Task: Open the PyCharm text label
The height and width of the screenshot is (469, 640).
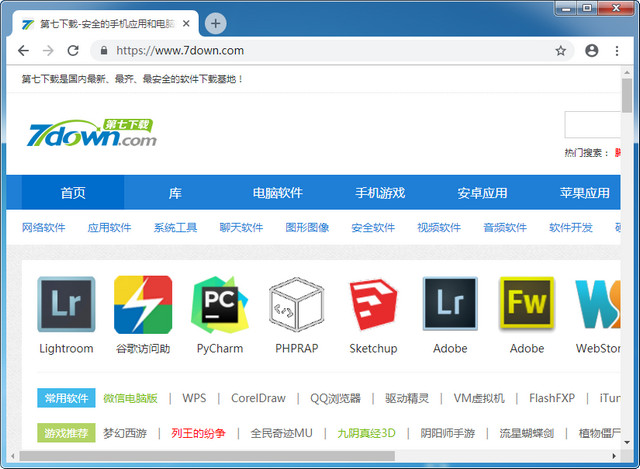Action: tap(220, 349)
